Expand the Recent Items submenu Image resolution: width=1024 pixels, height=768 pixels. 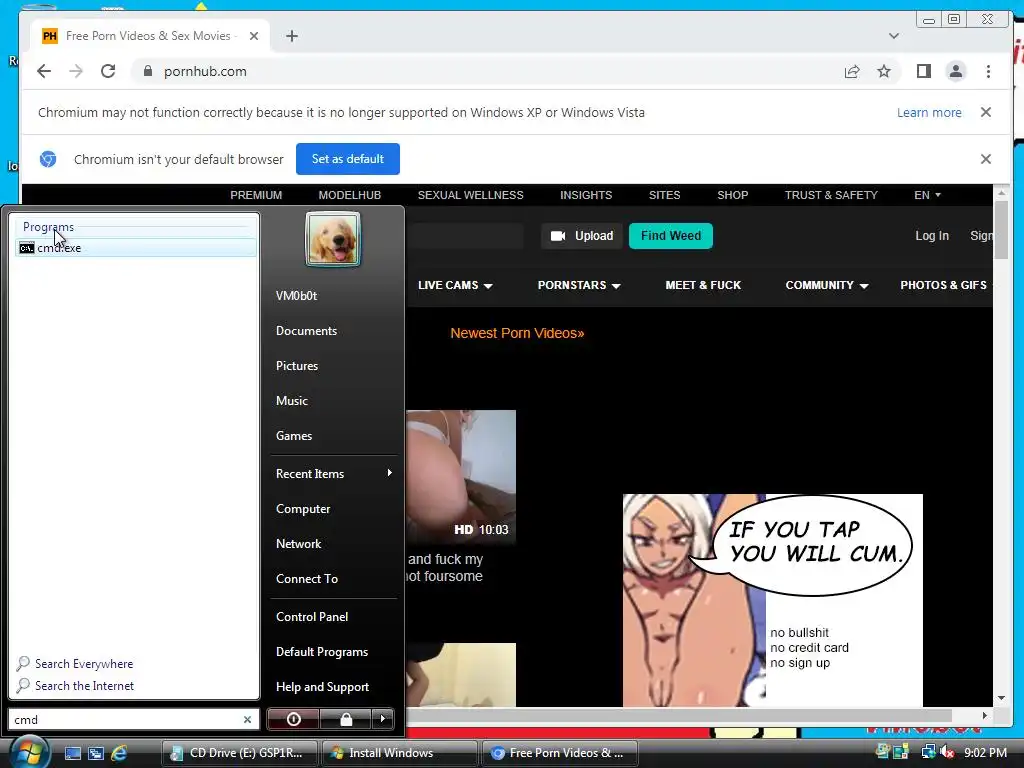[x=389, y=473]
